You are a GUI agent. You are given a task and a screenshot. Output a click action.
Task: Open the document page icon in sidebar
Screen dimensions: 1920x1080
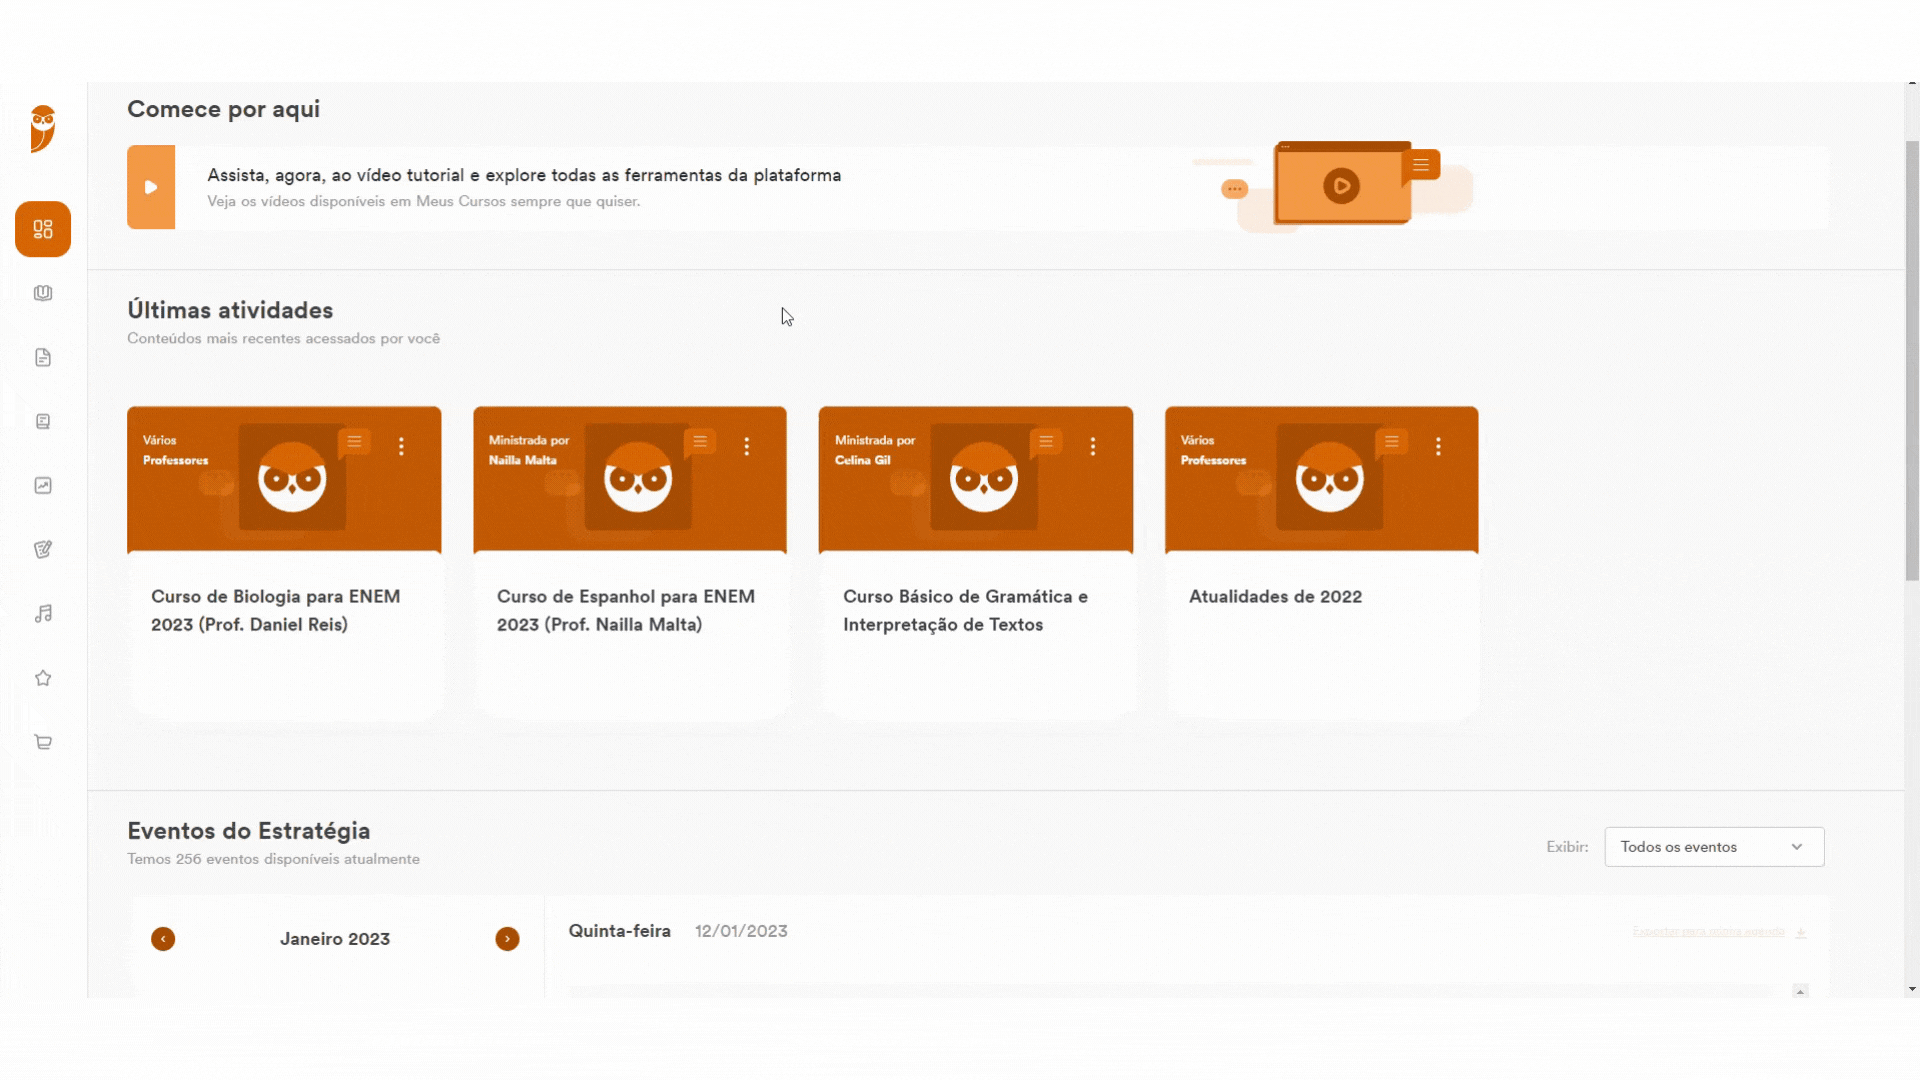coord(43,357)
